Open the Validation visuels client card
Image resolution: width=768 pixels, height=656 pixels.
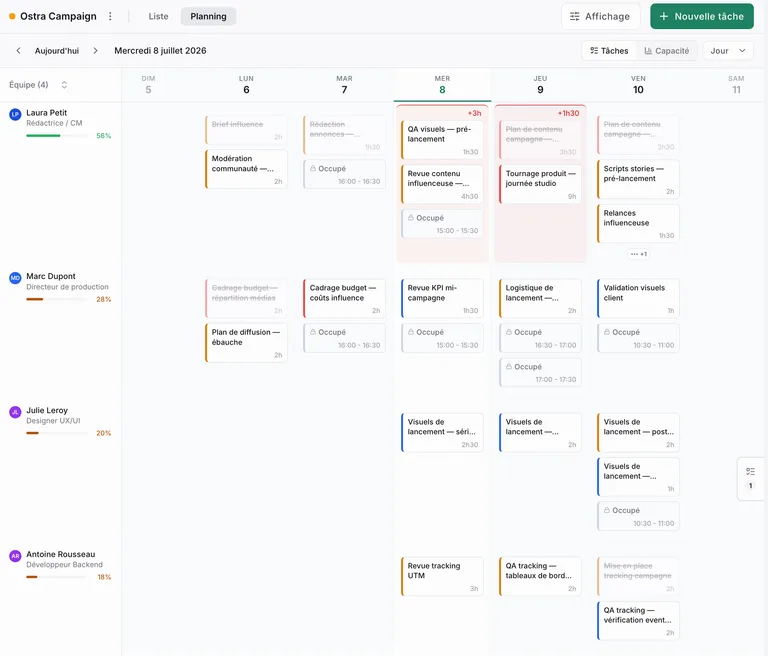pos(638,298)
